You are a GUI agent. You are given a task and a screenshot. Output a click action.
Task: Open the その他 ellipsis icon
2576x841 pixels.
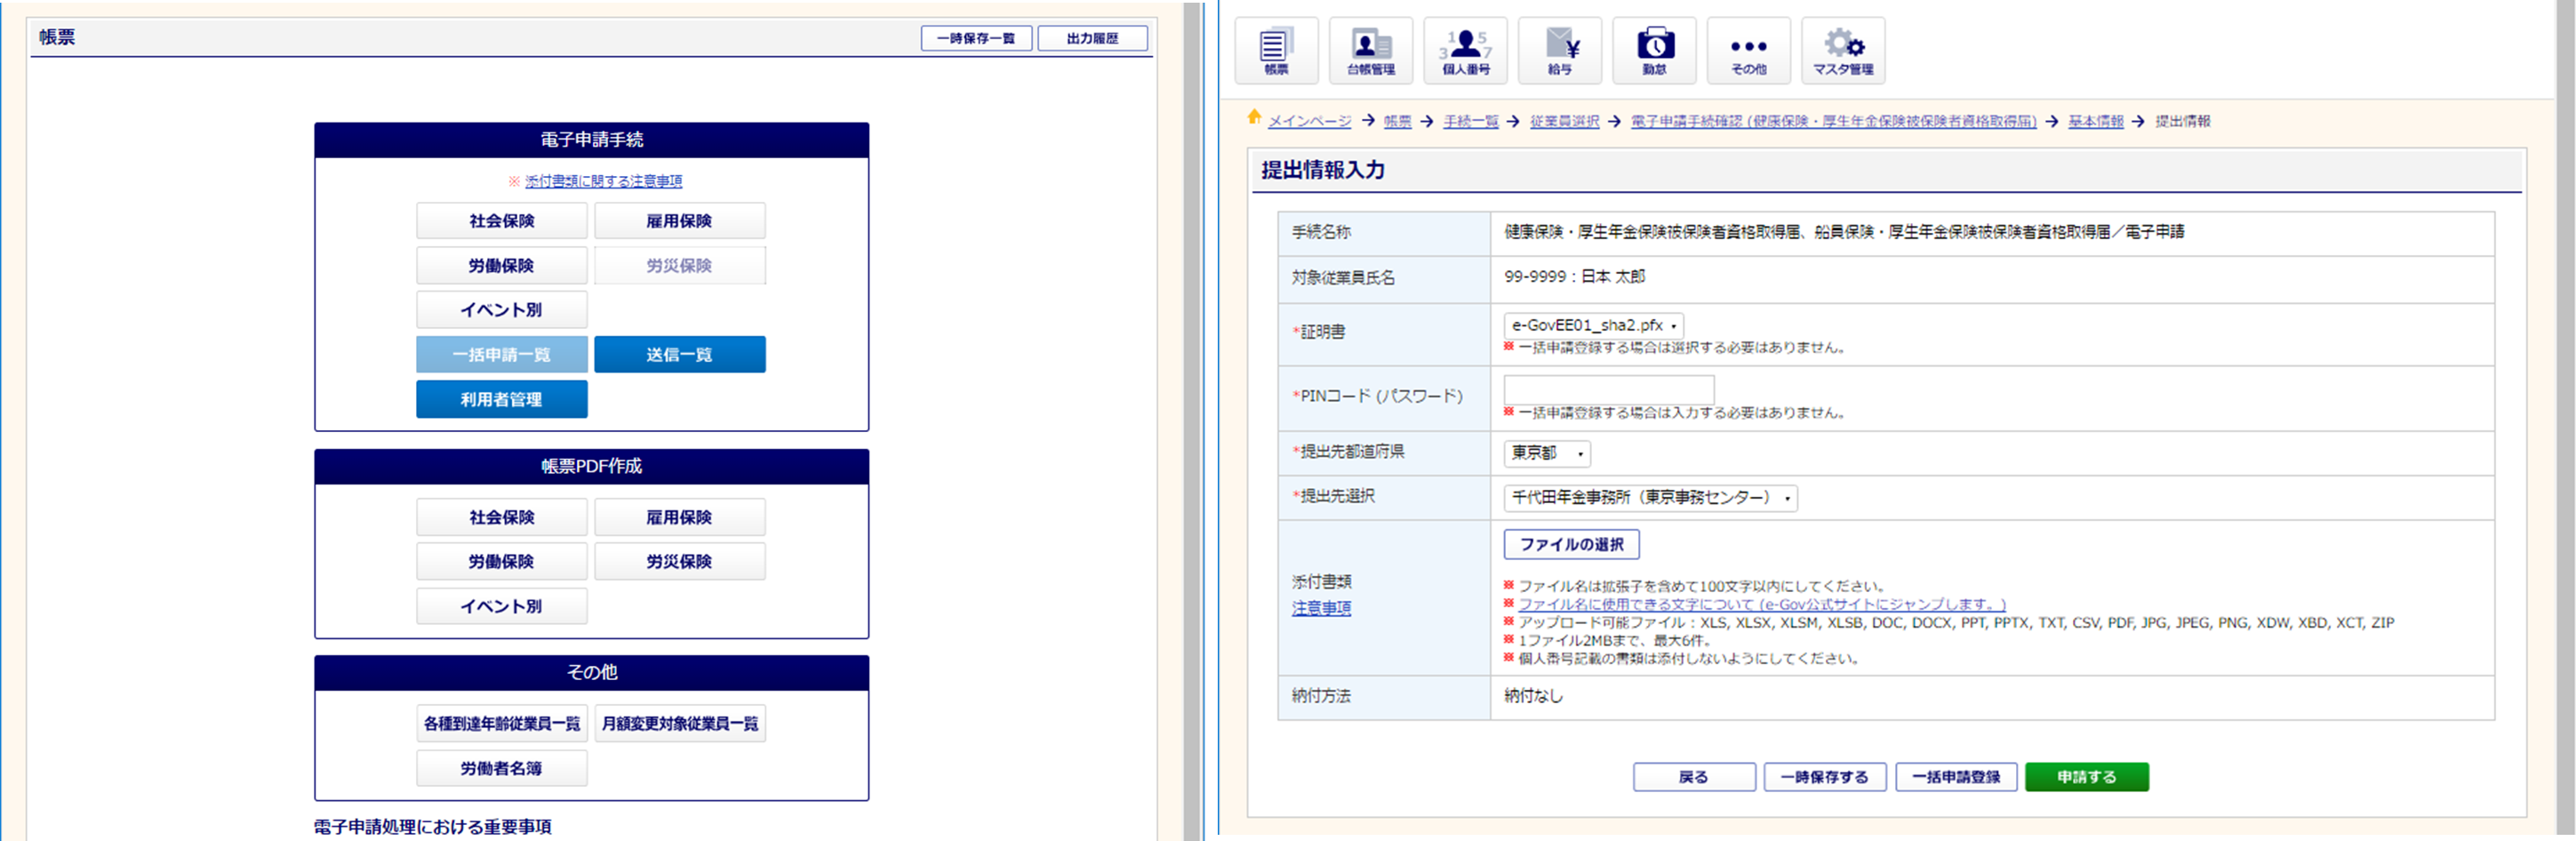[1748, 50]
